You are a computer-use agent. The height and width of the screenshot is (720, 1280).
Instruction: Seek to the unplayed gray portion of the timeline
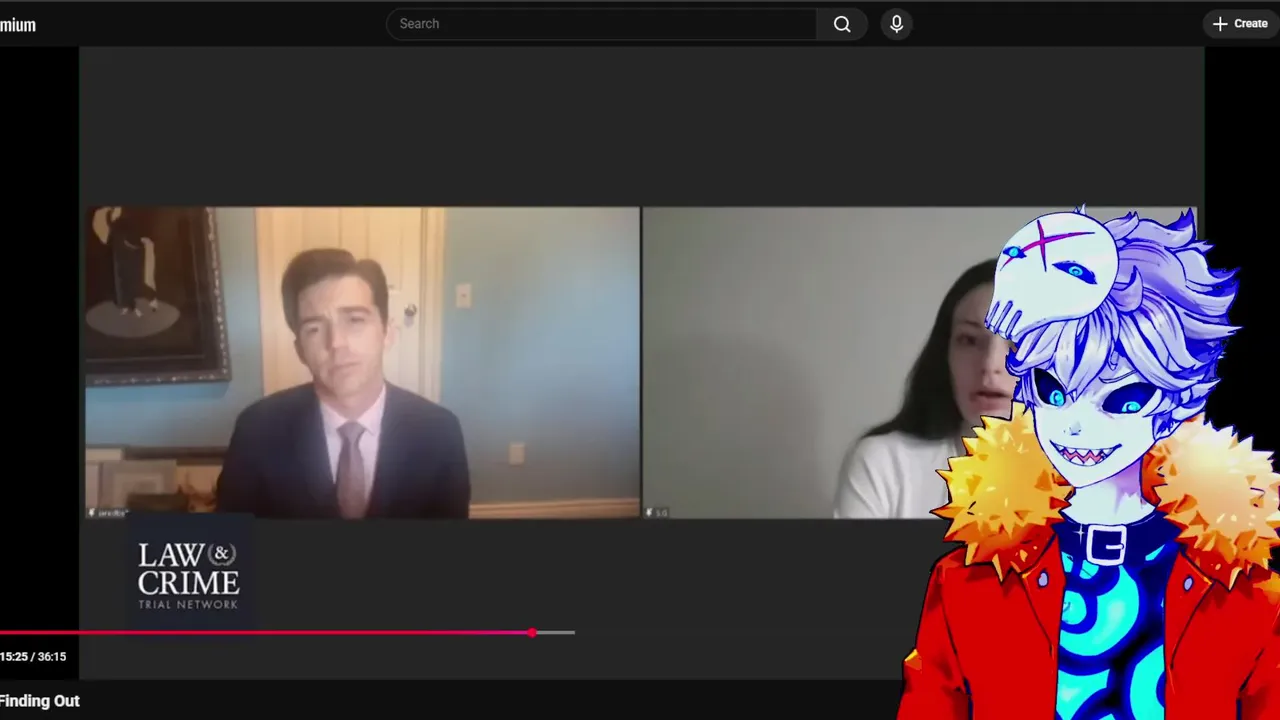pyautogui.click(x=555, y=633)
